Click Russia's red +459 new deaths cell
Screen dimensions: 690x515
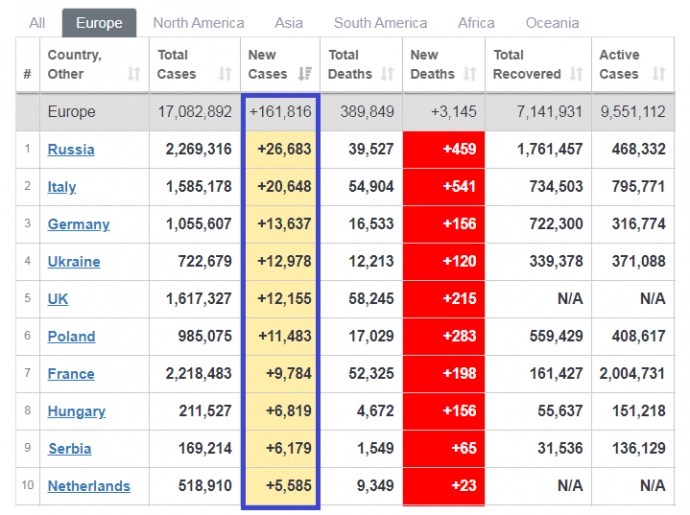coord(444,150)
